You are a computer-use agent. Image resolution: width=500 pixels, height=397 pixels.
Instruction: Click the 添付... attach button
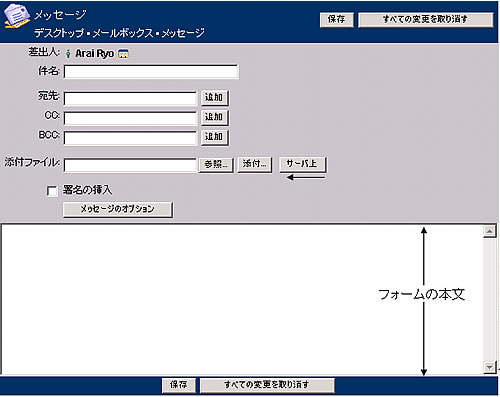point(255,164)
